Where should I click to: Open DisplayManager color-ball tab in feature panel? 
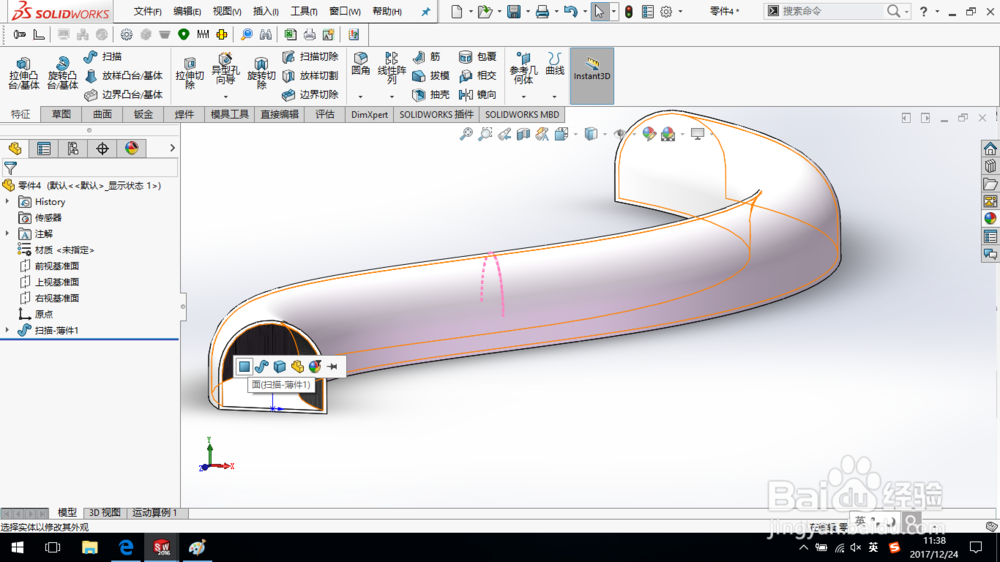click(x=131, y=149)
